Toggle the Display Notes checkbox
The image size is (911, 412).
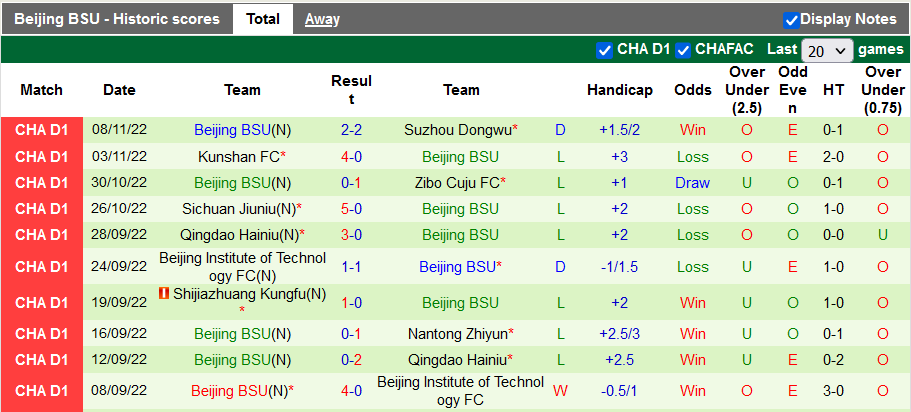coord(791,20)
